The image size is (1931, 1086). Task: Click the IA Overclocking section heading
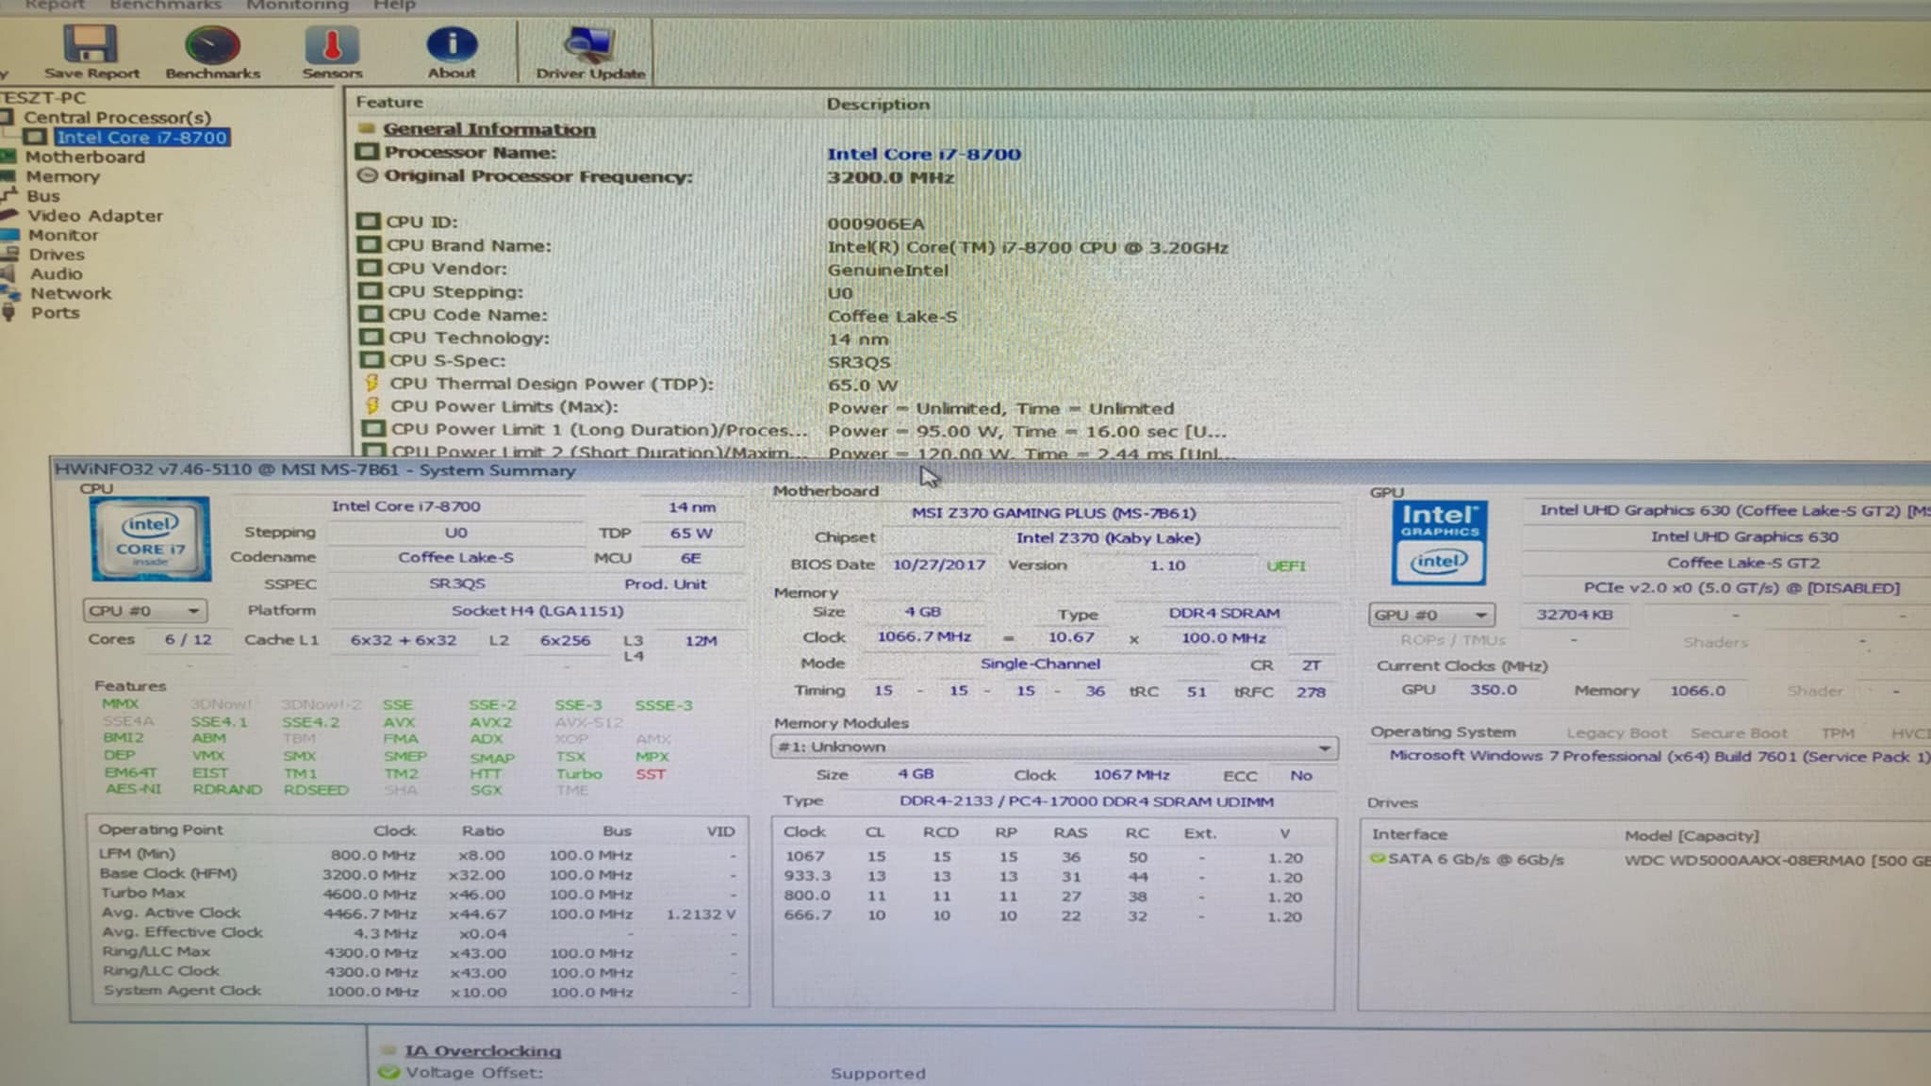click(482, 1051)
